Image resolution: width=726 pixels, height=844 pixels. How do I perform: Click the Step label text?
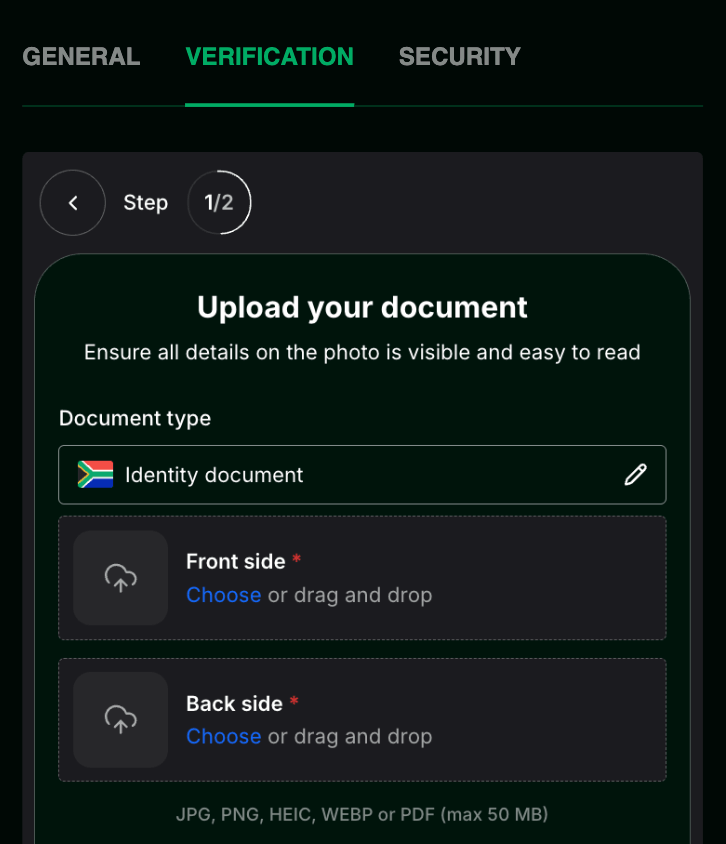coord(146,203)
